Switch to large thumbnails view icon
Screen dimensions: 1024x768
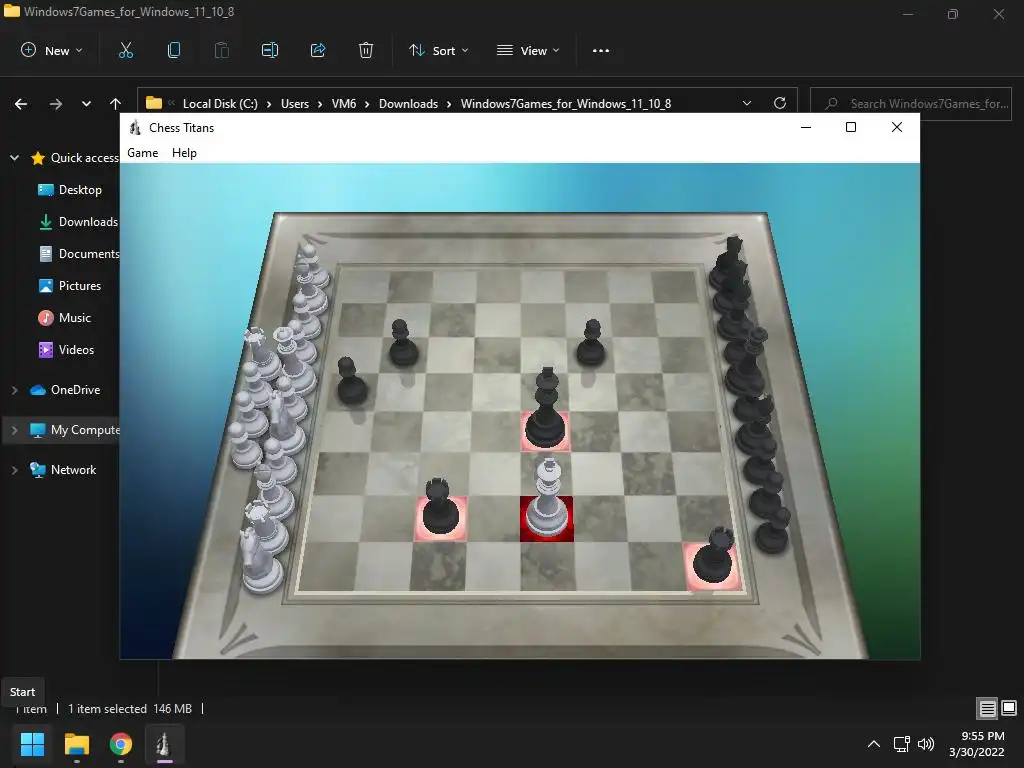point(1009,708)
